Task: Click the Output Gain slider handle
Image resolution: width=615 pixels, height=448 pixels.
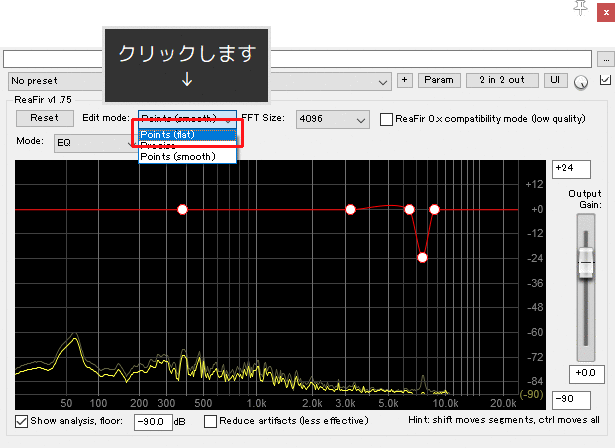Action: pyautogui.click(x=584, y=265)
